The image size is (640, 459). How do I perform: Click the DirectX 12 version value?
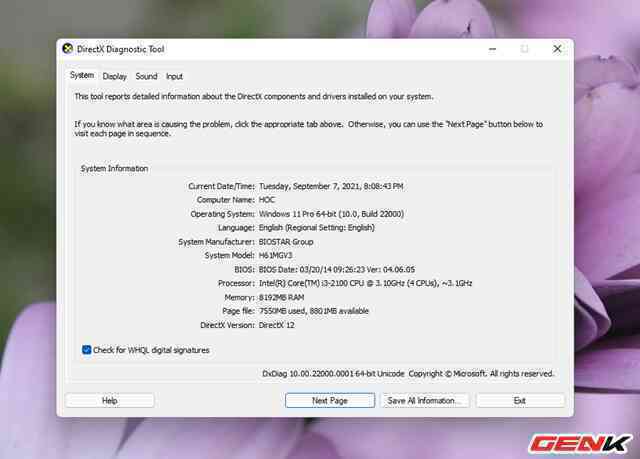tap(277, 325)
